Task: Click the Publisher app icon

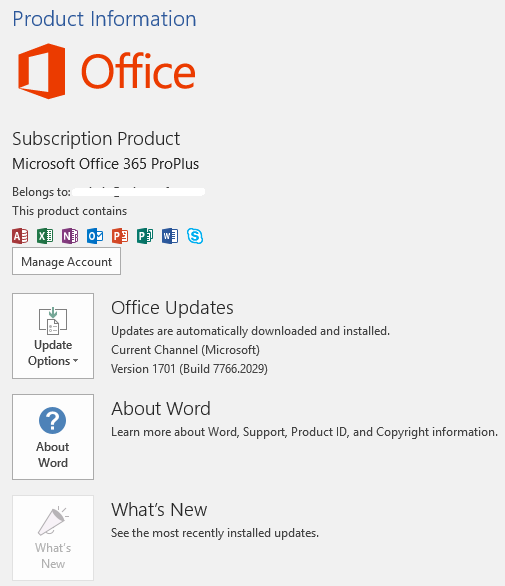Action: tap(145, 236)
